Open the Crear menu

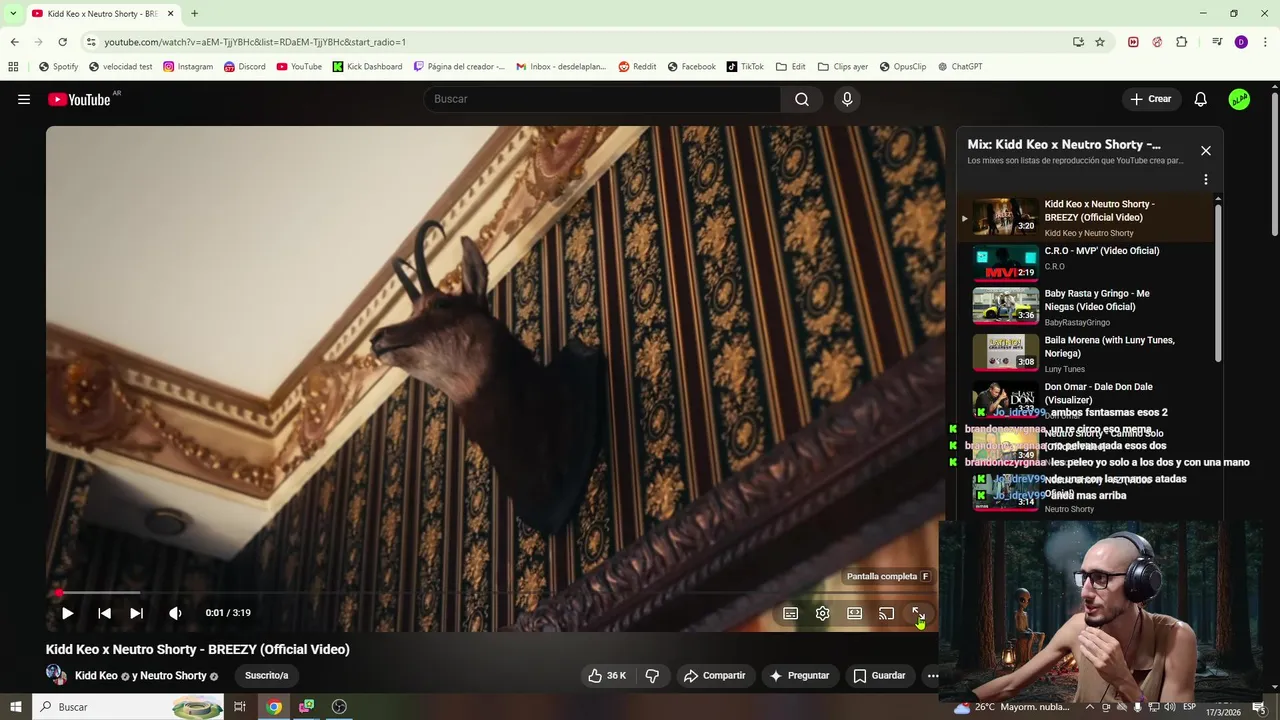pos(1151,99)
